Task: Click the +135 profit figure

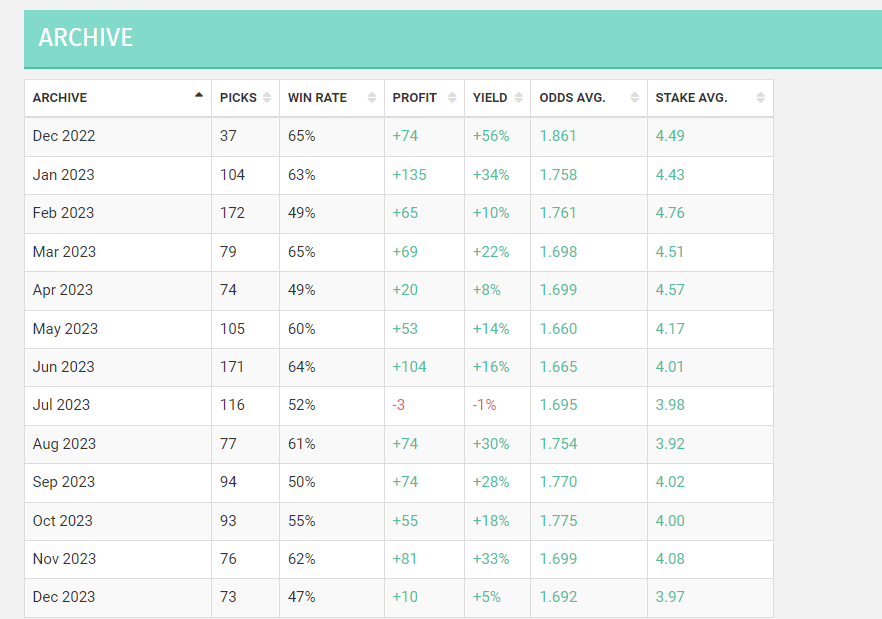Action: click(x=410, y=175)
